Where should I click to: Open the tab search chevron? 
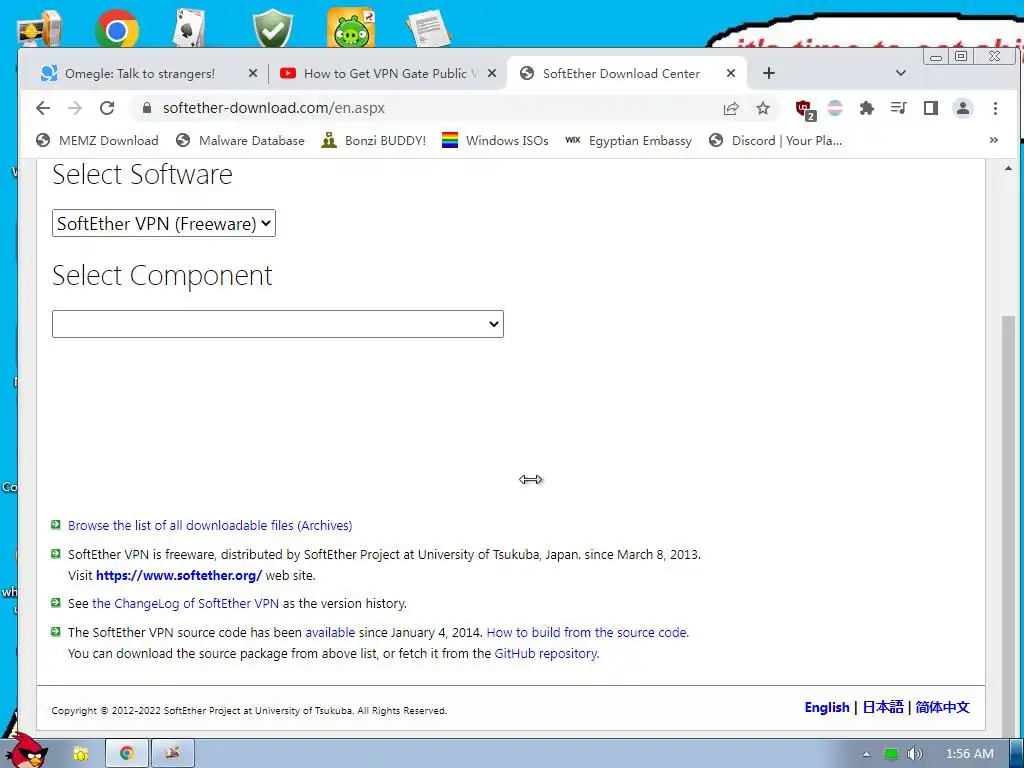(x=901, y=73)
